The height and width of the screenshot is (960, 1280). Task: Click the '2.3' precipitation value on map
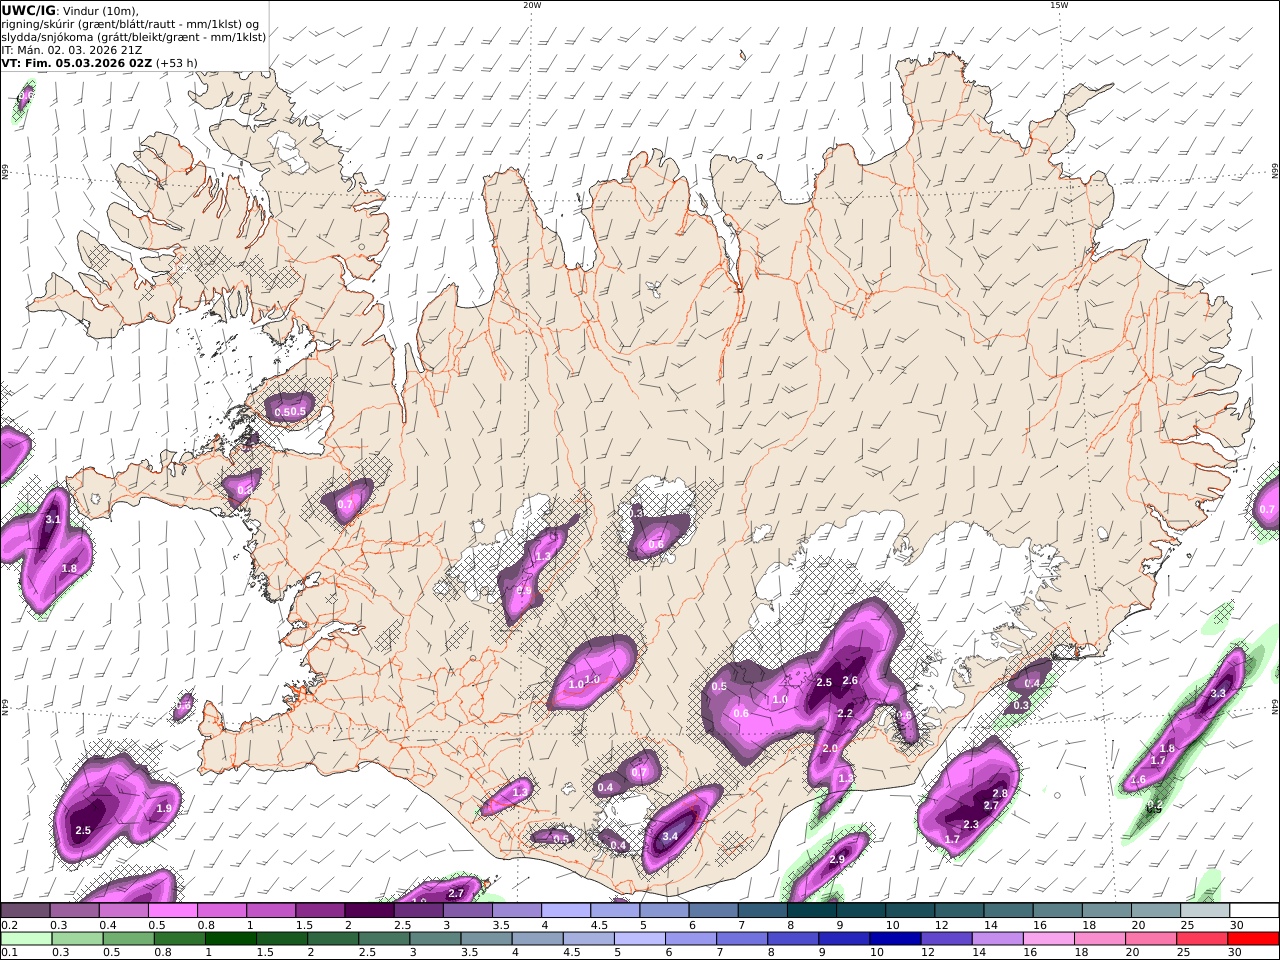click(971, 824)
